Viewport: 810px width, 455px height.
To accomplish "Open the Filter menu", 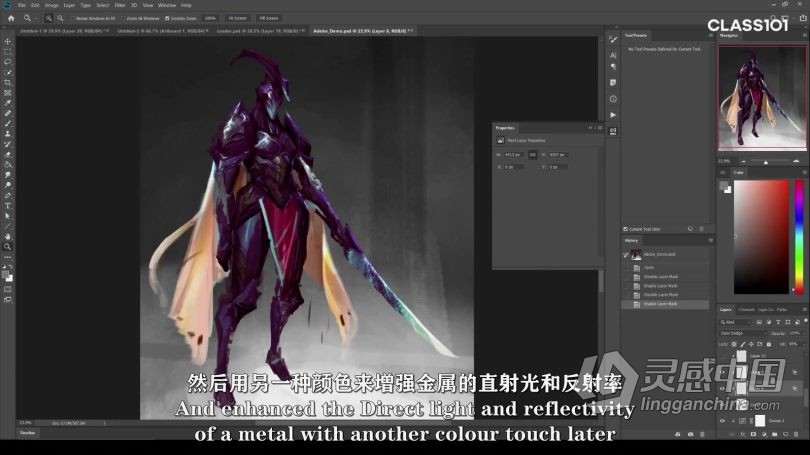I will coord(120,5).
